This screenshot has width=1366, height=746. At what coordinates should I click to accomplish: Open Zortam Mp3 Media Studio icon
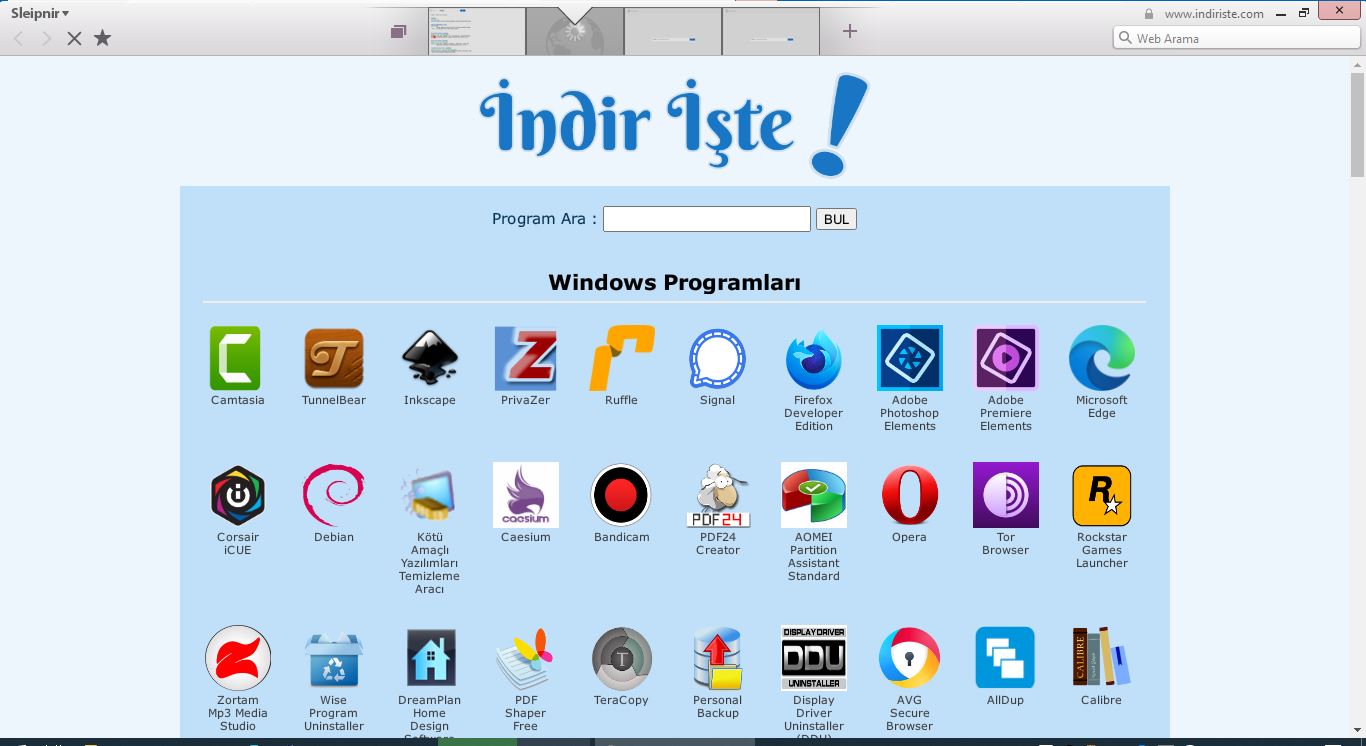click(x=238, y=658)
